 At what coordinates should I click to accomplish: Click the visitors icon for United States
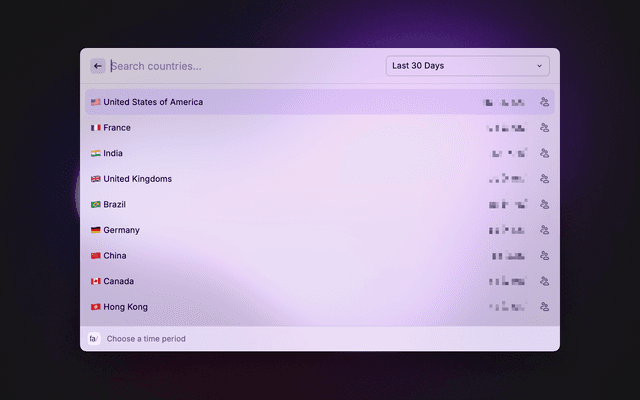[x=544, y=102]
